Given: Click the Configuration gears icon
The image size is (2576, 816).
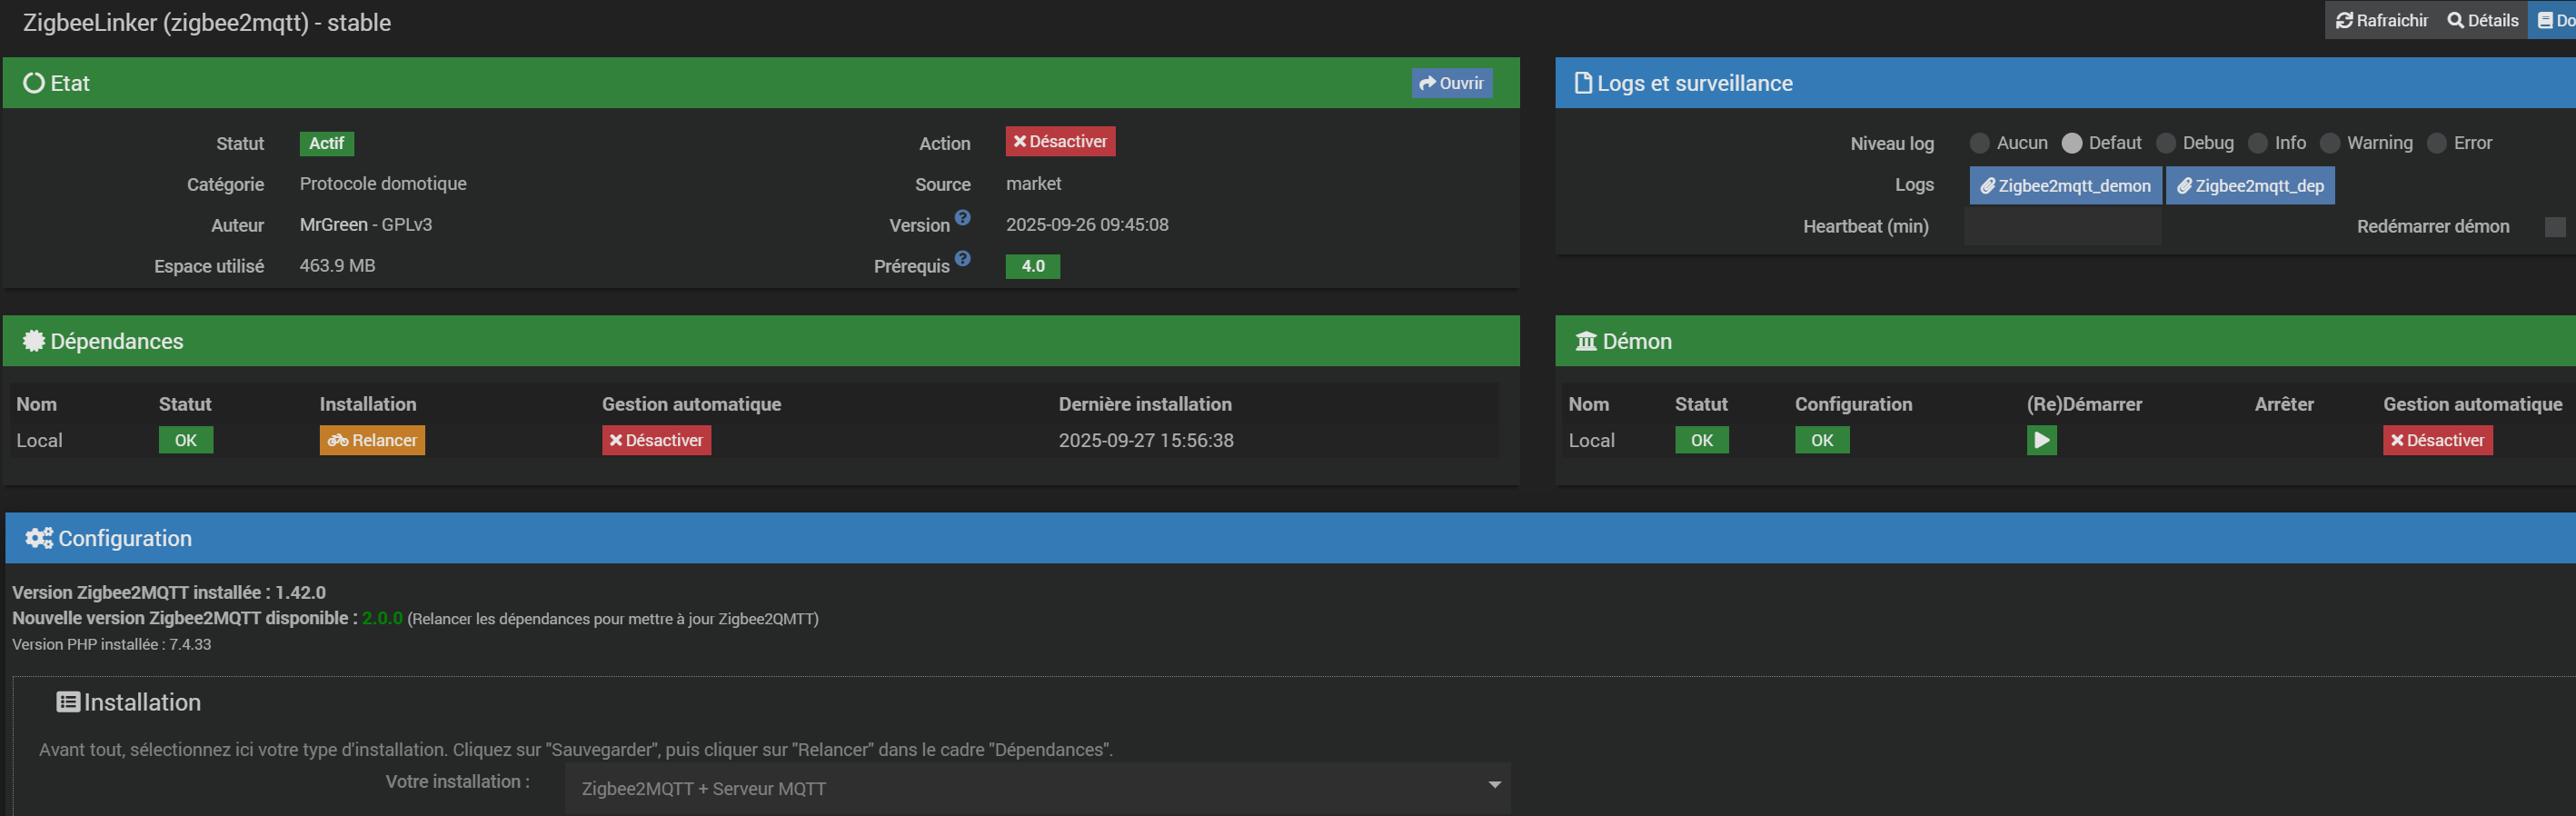Looking at the screenshot, I should coord(39,538).
